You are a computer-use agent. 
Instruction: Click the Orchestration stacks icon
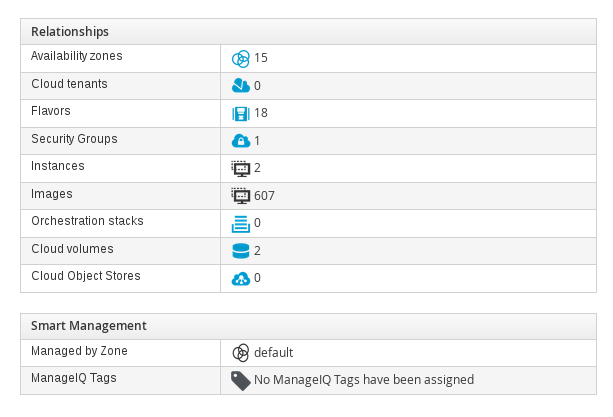240,224
